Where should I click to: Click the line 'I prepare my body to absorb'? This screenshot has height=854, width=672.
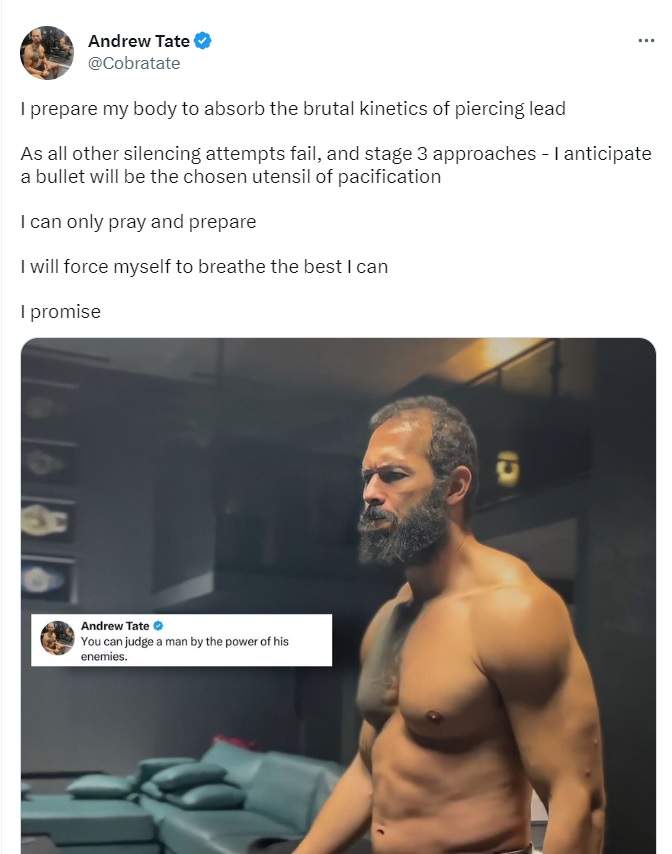click(x=293, y=108)
